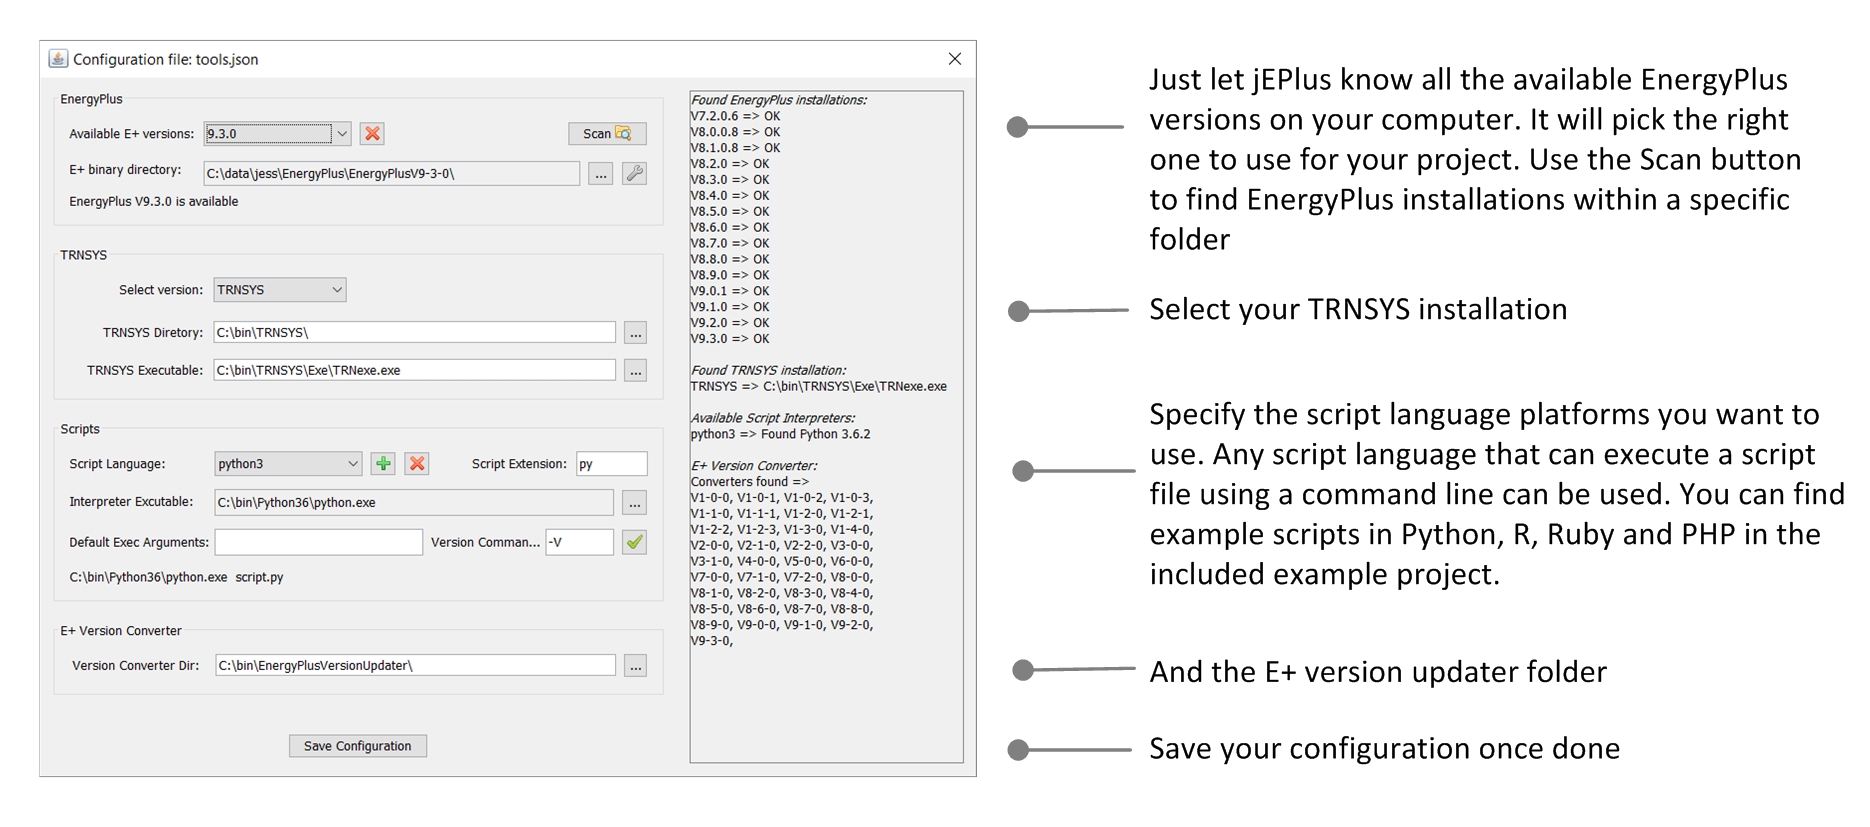
Task: Edit the TRNSYS Executable path field
Action: click(414, 370)
